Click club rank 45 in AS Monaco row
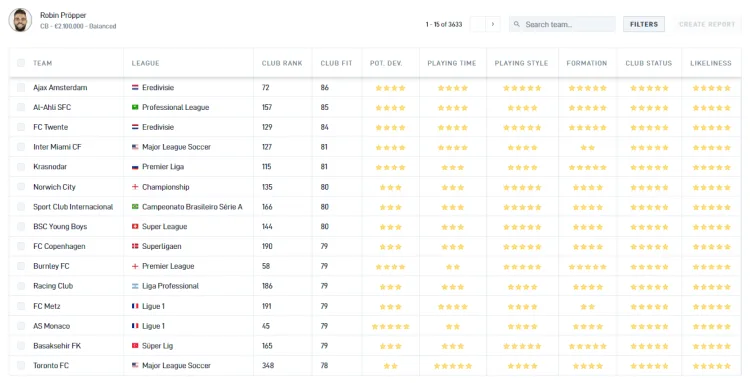The image size is (750, 383). point(266,326)
